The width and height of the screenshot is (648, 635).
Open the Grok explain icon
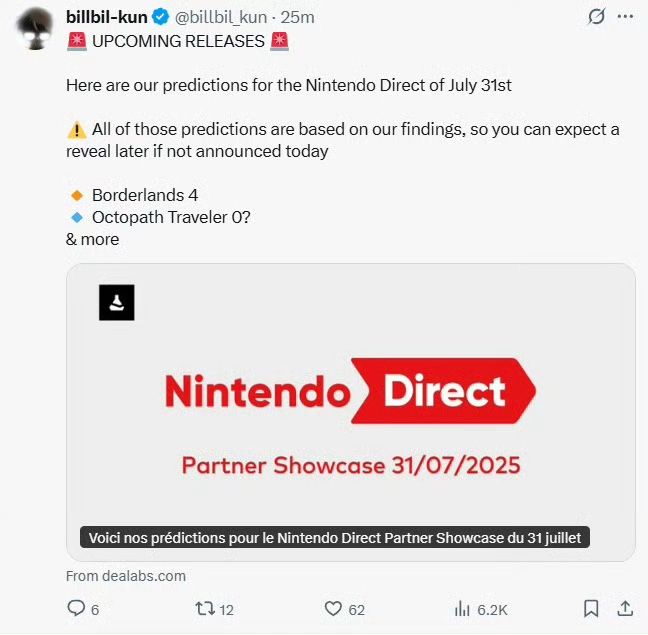(596, 17)
